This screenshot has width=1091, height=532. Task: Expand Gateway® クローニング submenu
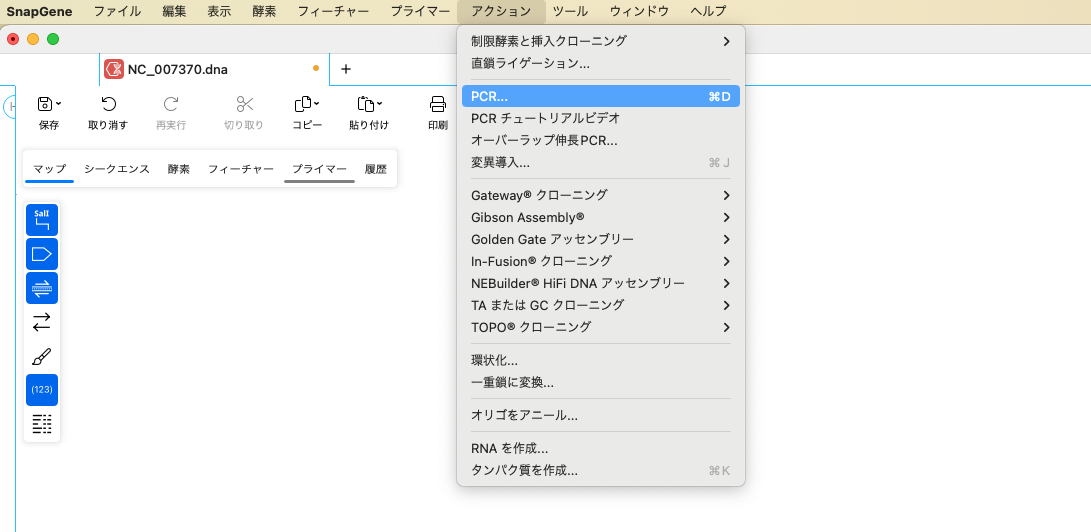(600, 195)
